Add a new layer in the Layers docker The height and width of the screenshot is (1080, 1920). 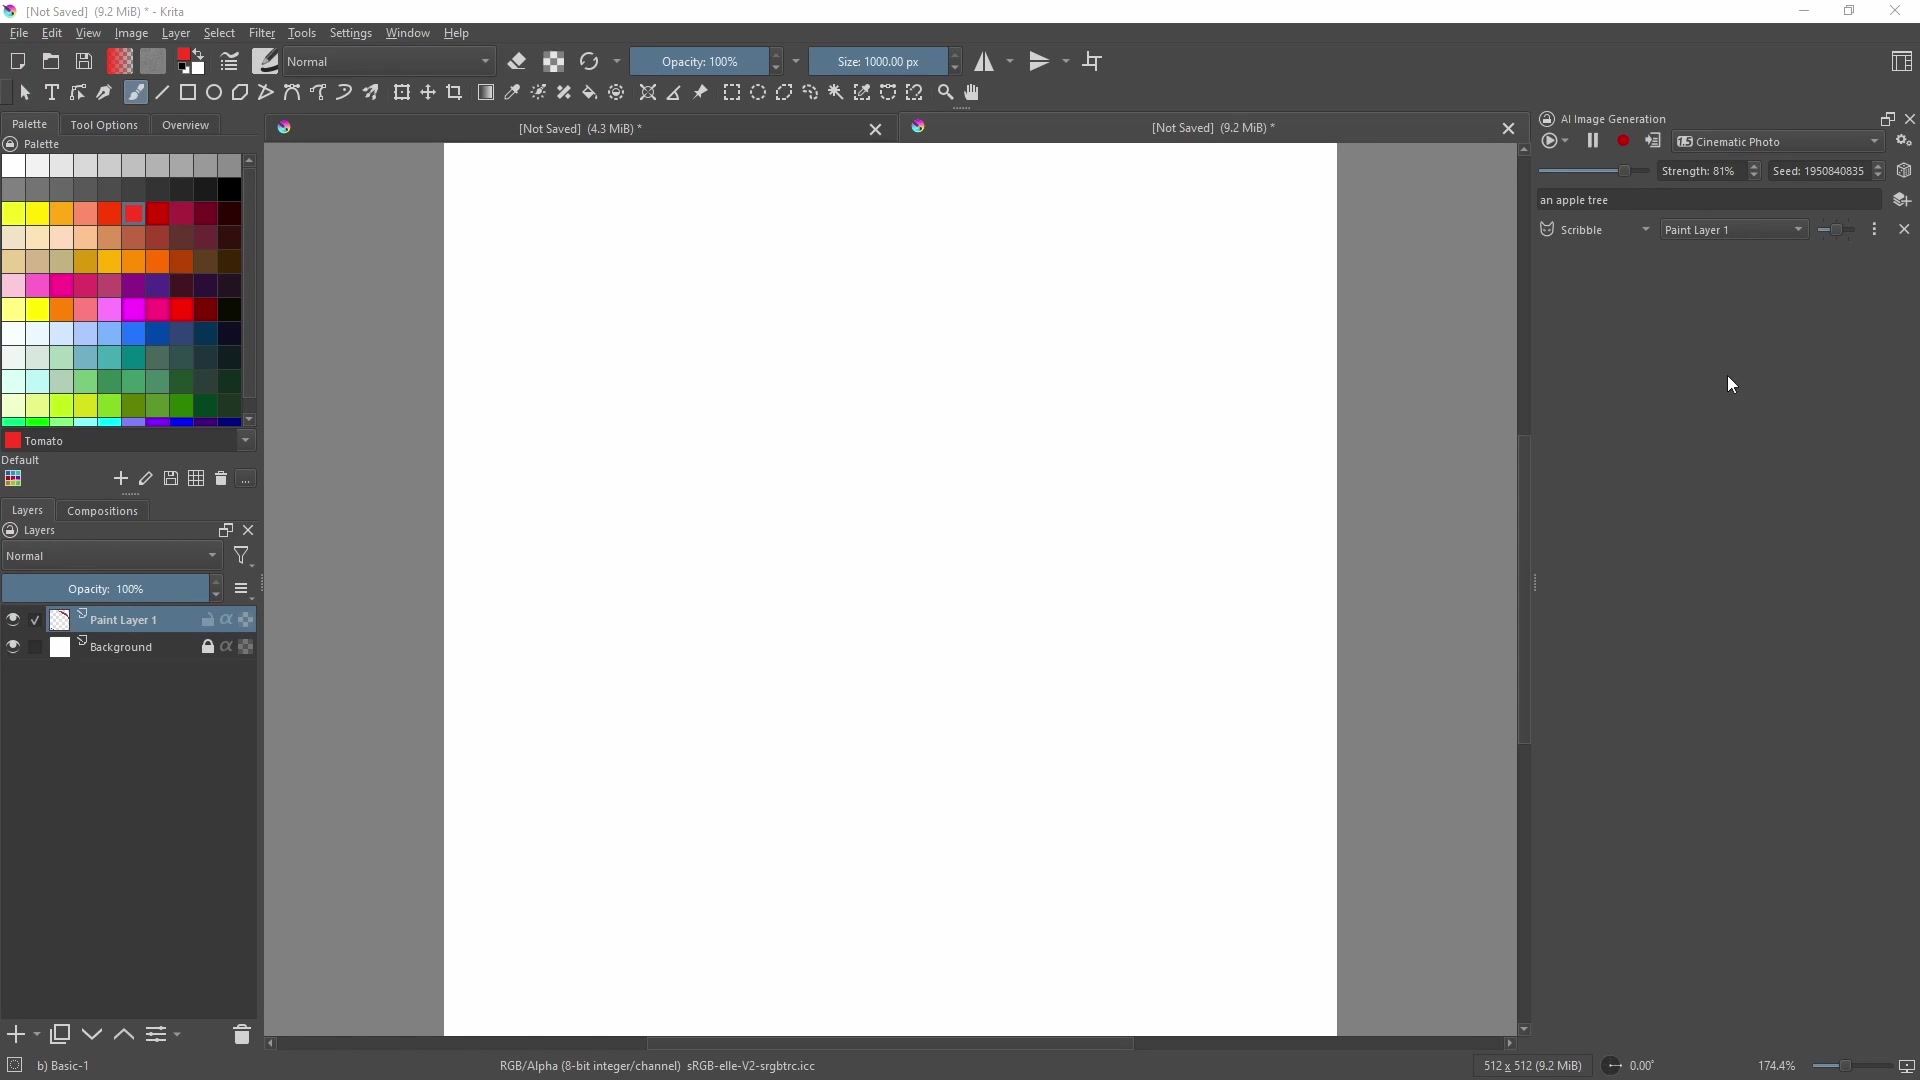coord(15,1035)
